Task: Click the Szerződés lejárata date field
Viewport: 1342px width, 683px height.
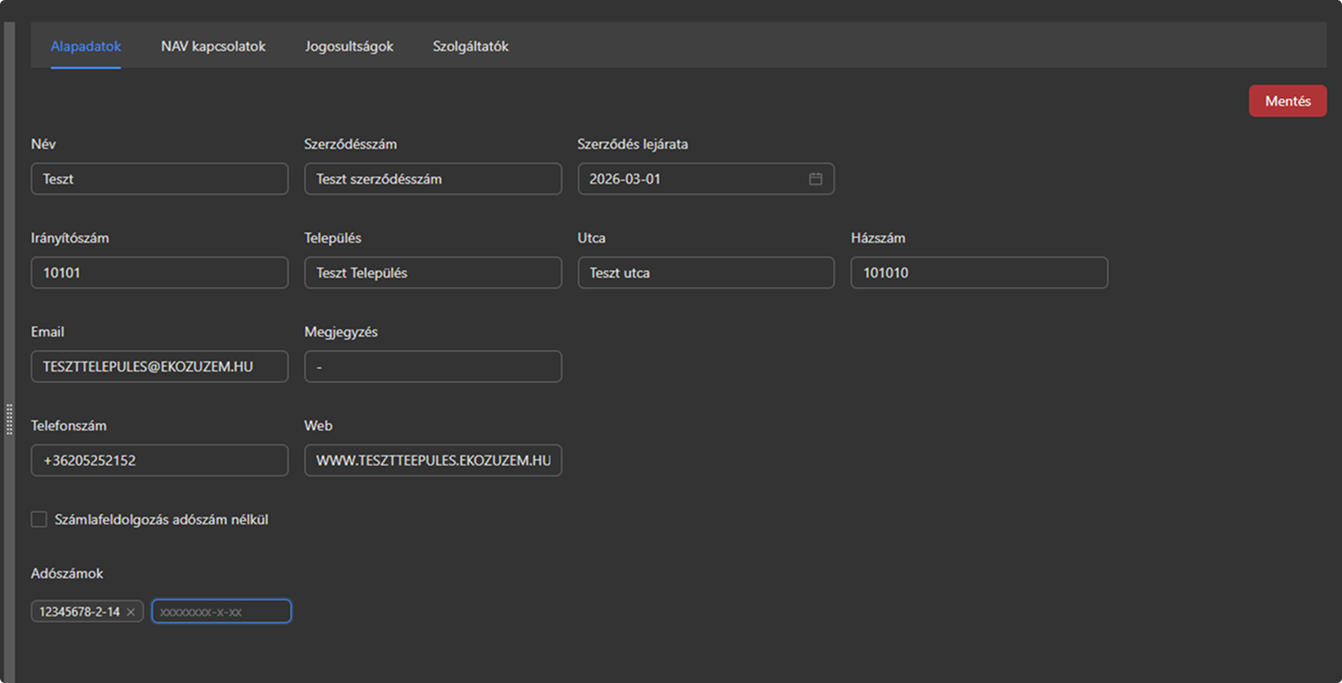Action: coord(690,179)
